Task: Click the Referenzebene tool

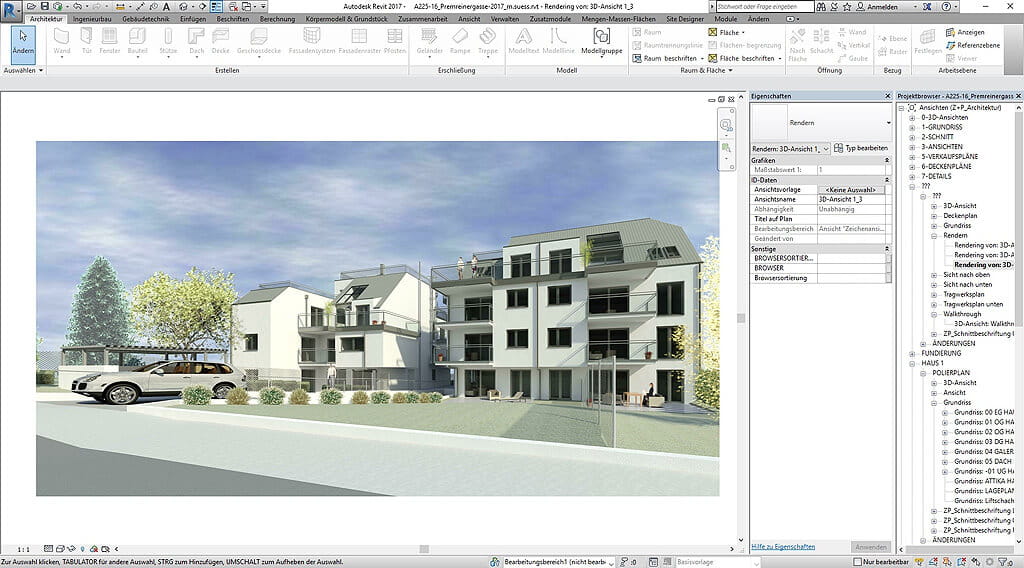Action: (x=978, y=45)
